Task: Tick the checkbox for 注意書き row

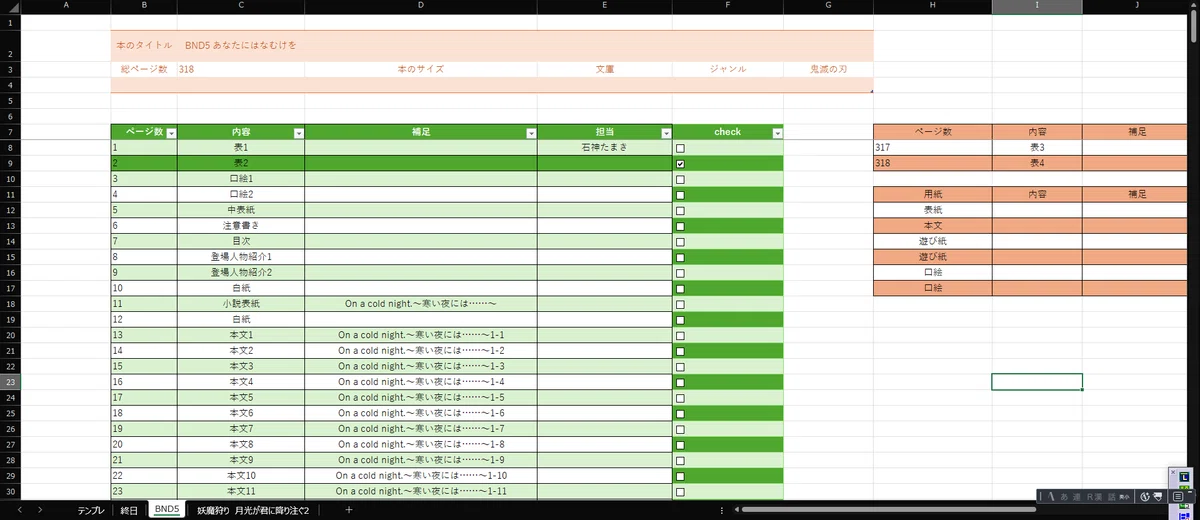Action: tap(681, 226)
